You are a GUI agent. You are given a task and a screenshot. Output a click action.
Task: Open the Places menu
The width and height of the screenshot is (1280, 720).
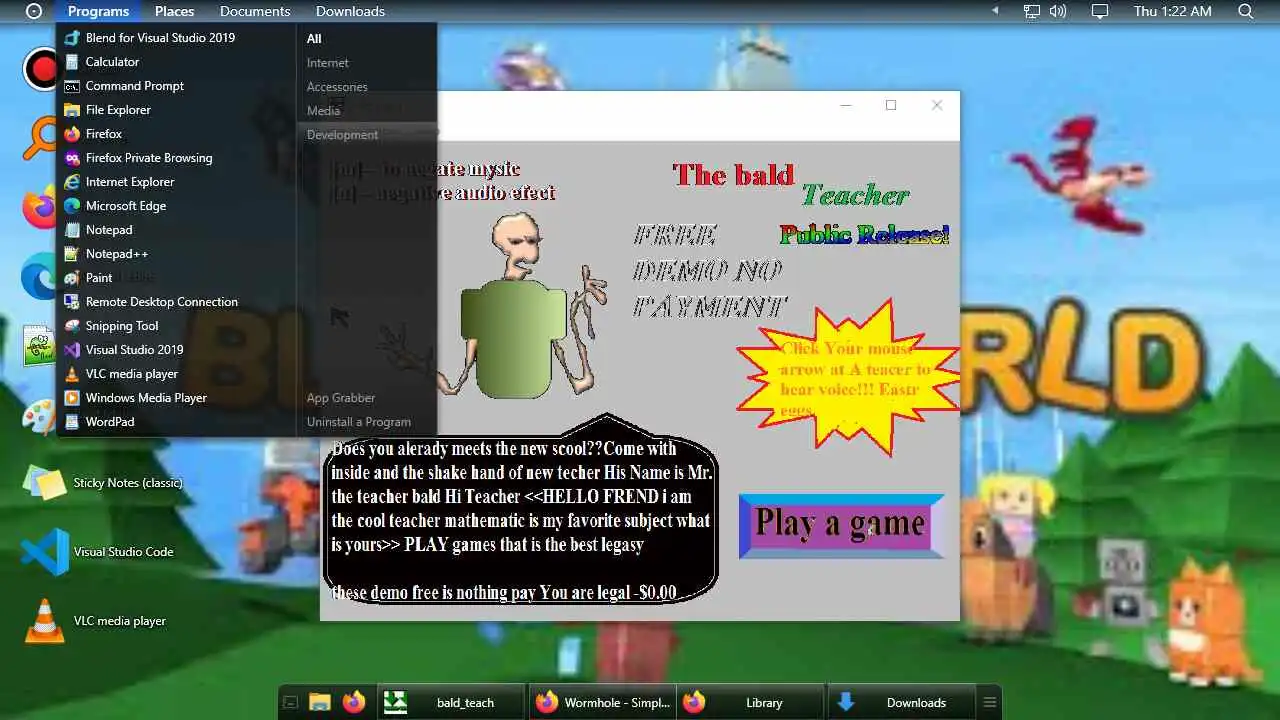point(174,11)
